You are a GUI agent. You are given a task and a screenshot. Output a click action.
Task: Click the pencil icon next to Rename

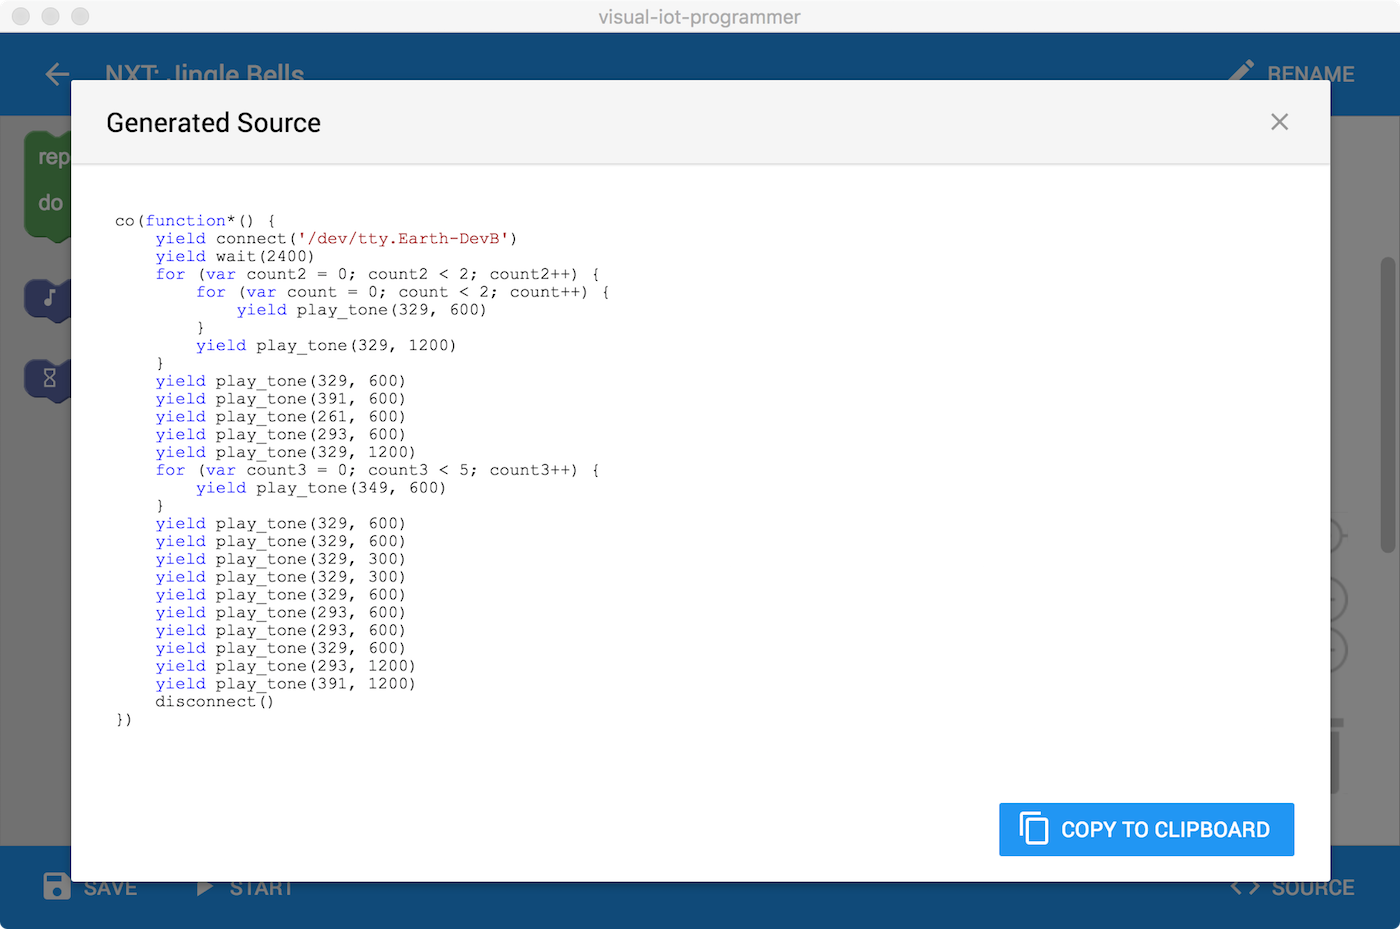[x=1241, y=70]
